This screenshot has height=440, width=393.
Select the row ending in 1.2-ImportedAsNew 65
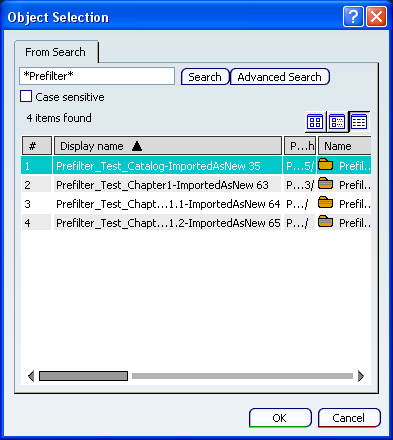tap(168, 223)
